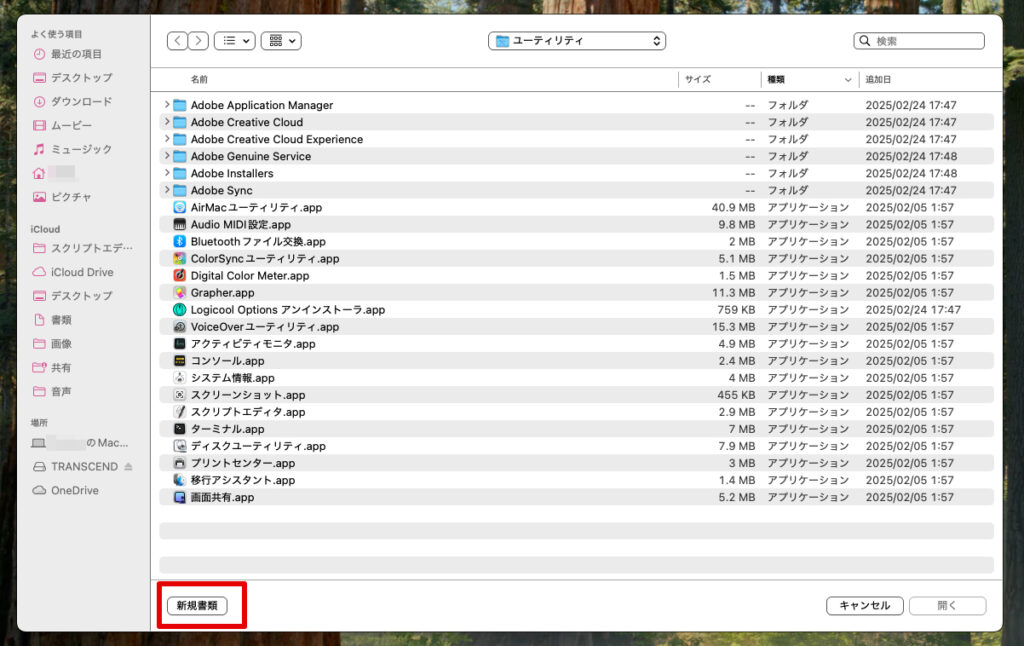Eject the TRANSCEND volume
The image size is (1024, 646).
point(128,466)
